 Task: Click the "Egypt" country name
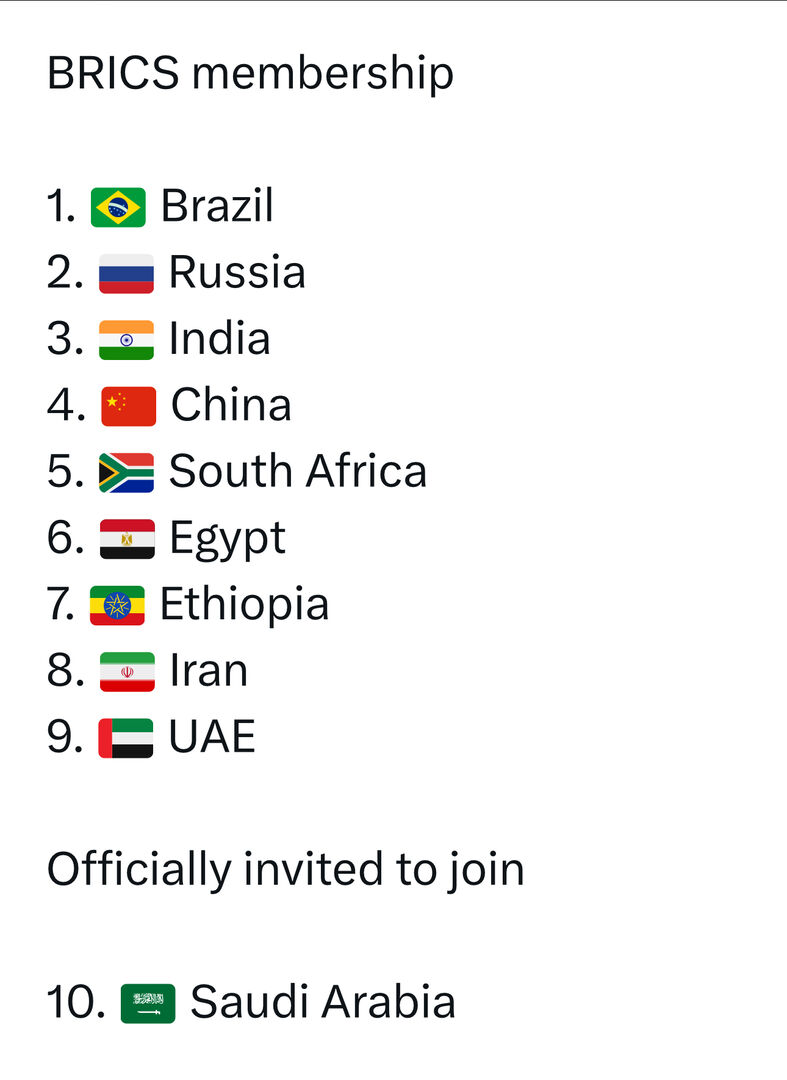(227, 539)
